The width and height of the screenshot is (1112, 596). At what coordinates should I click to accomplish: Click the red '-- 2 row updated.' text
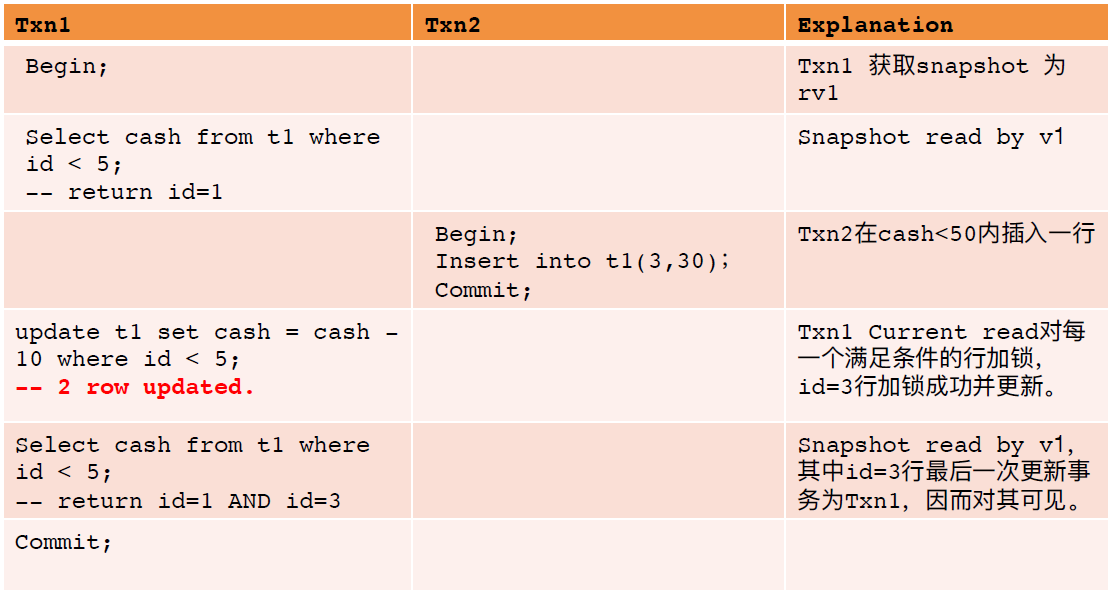click(135, 388)
